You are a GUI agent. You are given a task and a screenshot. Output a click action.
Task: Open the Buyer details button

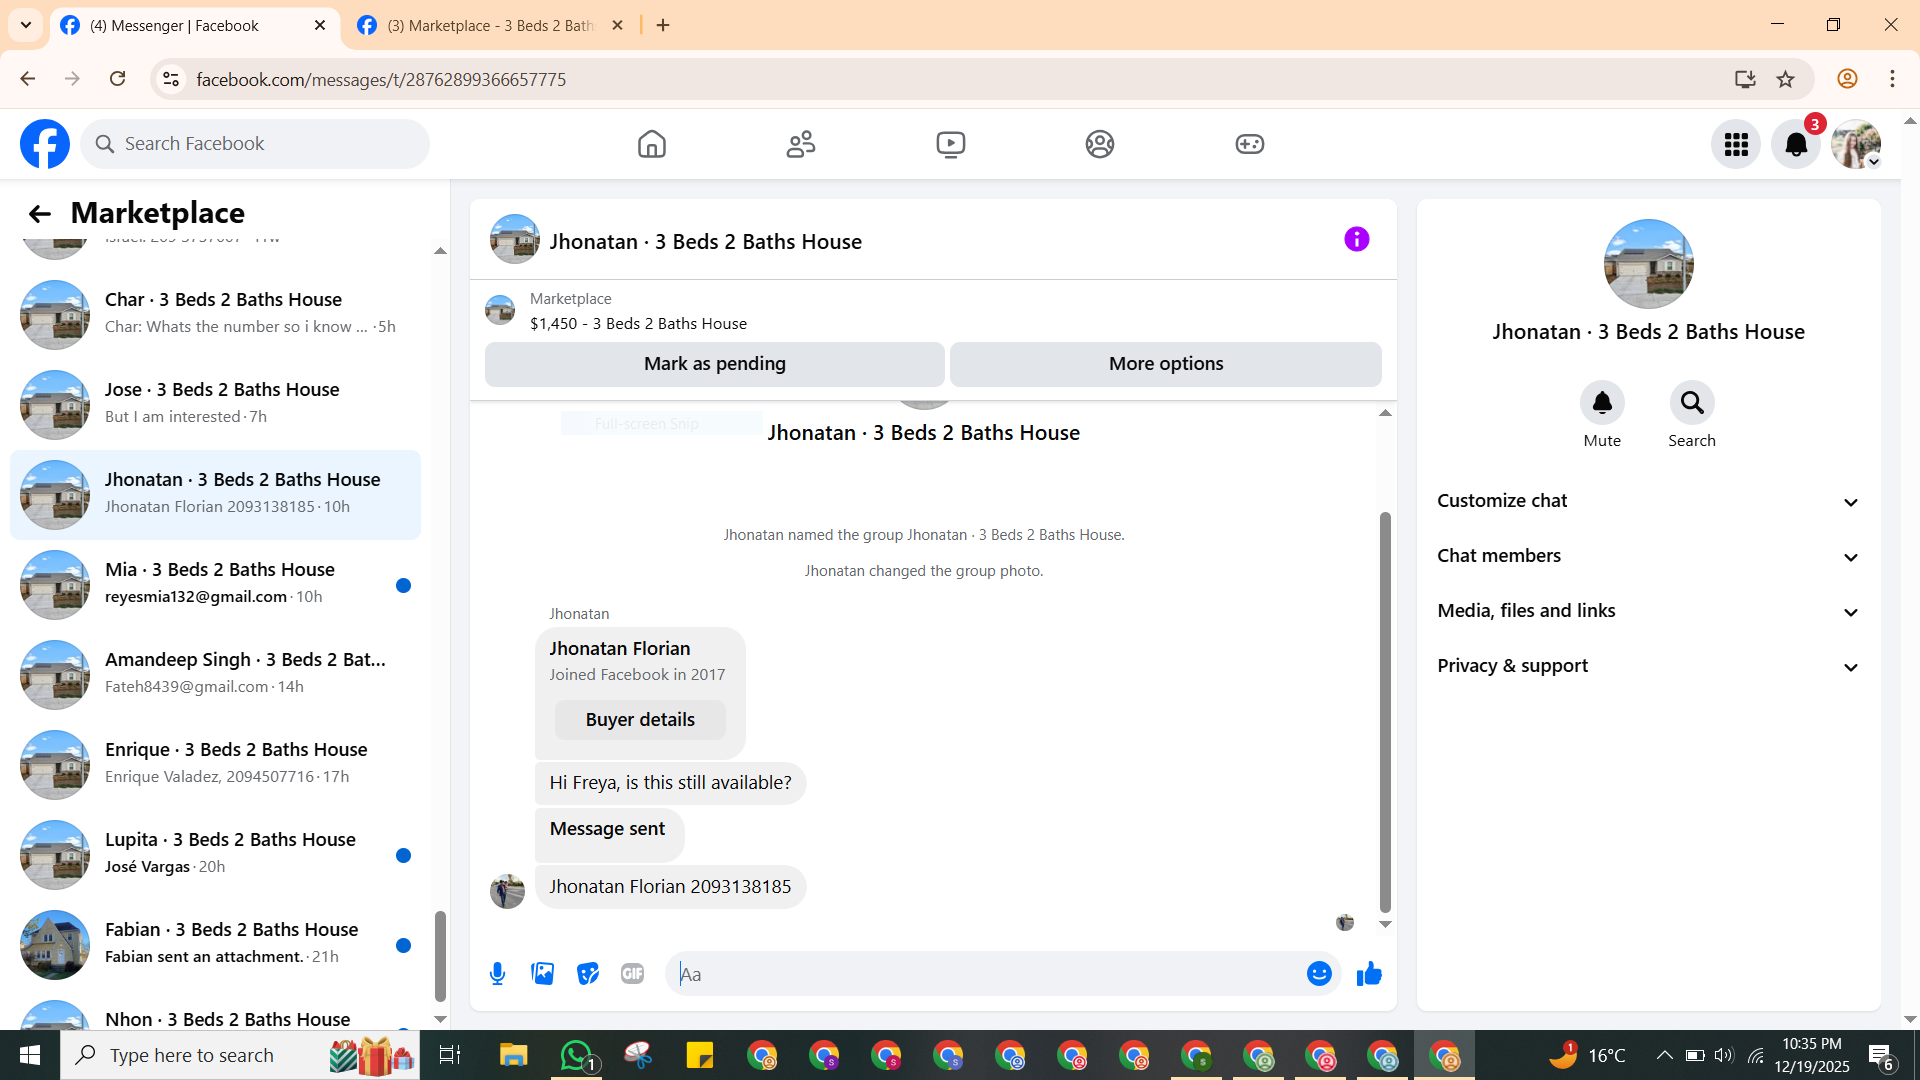coord(640,720)
